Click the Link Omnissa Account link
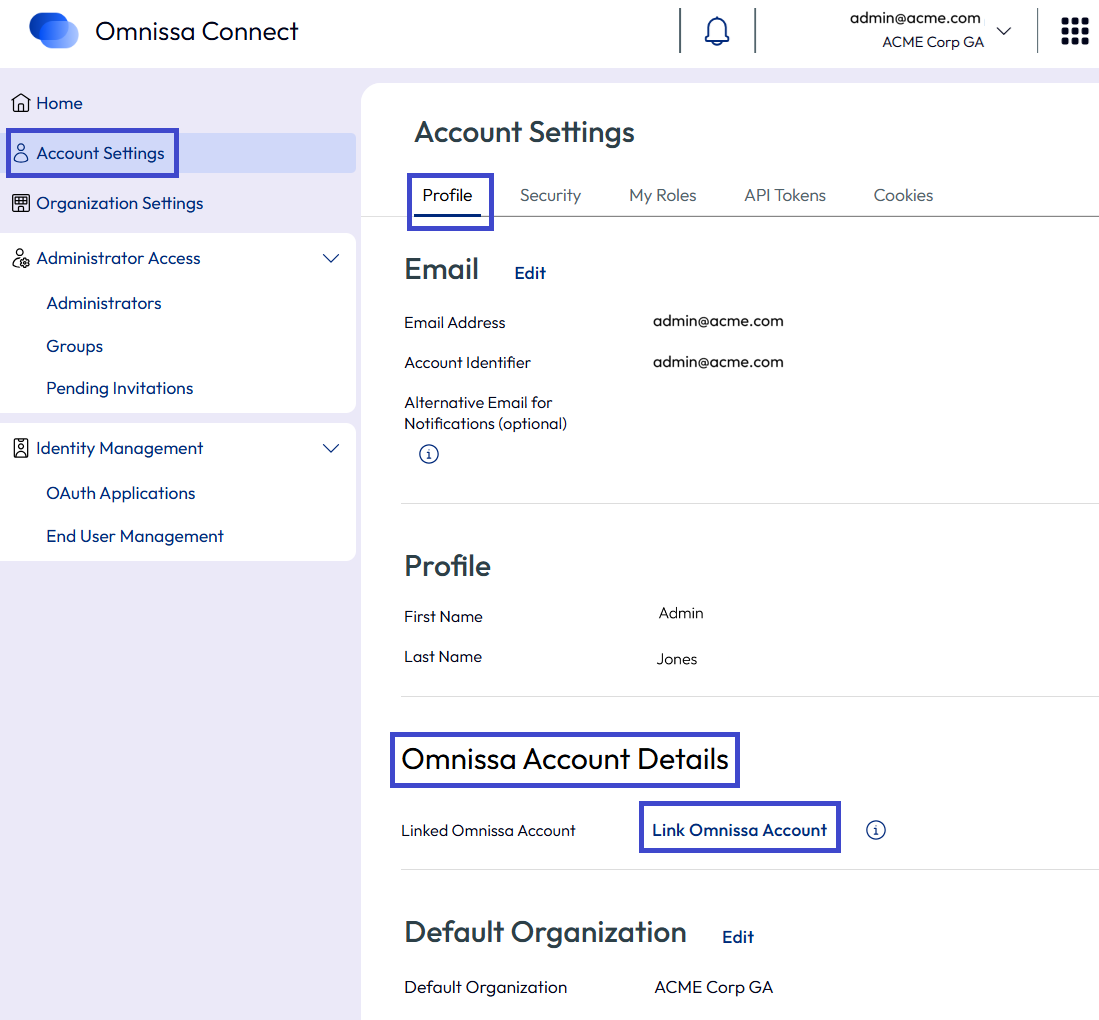The width and height of the screenshot is (1099, 1020). [739, 830]
